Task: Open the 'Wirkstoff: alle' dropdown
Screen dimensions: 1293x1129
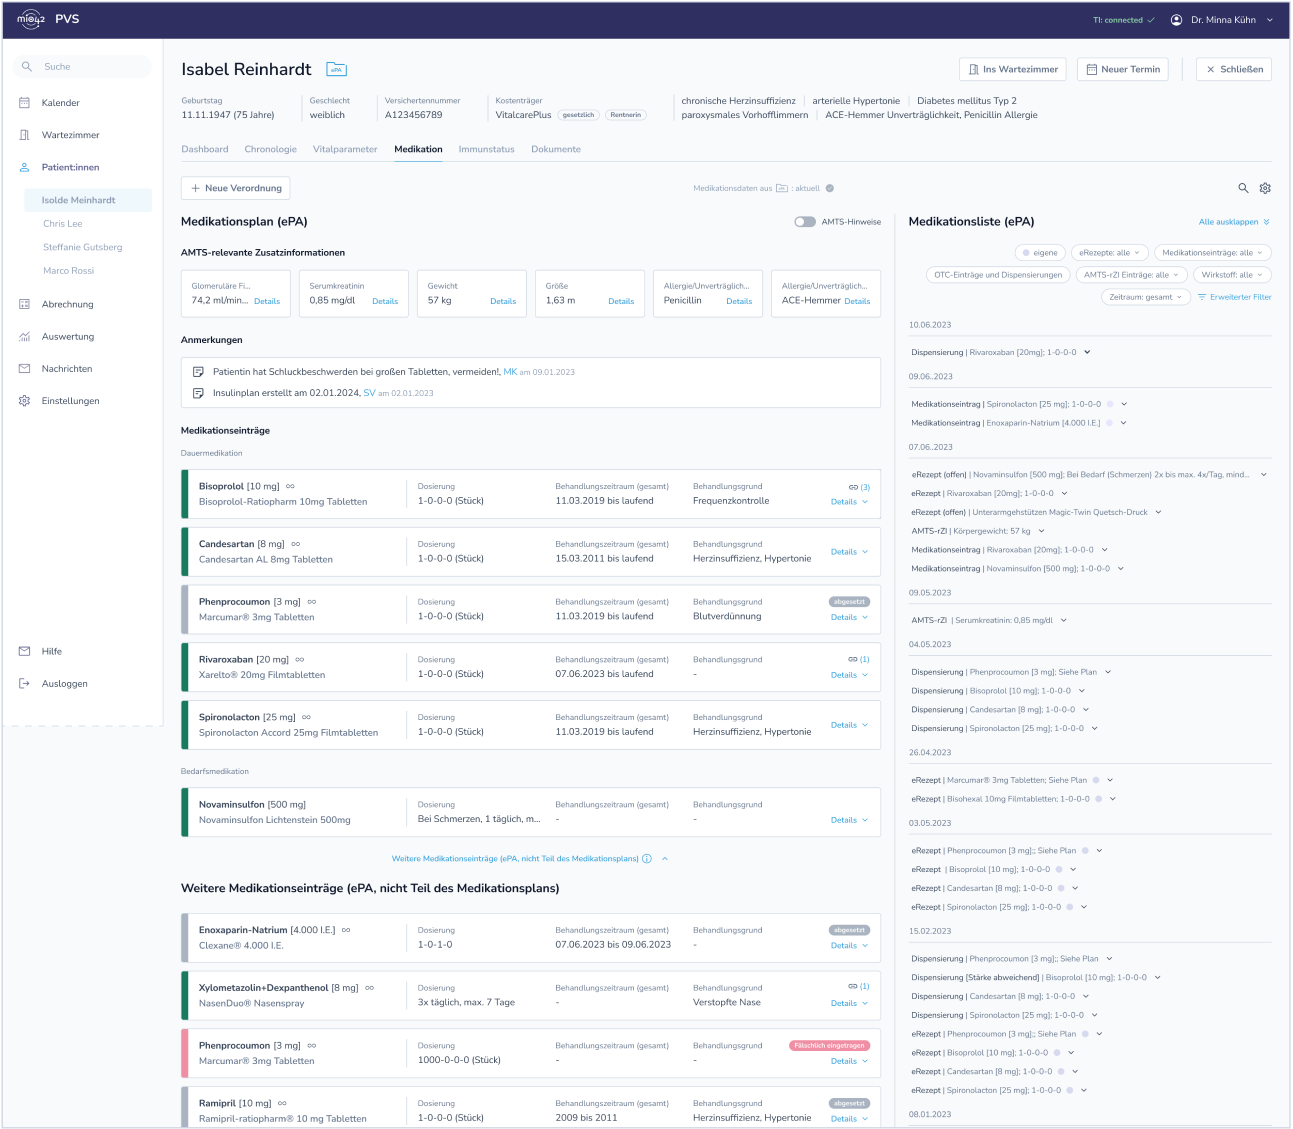Action: coord(1231,275)
